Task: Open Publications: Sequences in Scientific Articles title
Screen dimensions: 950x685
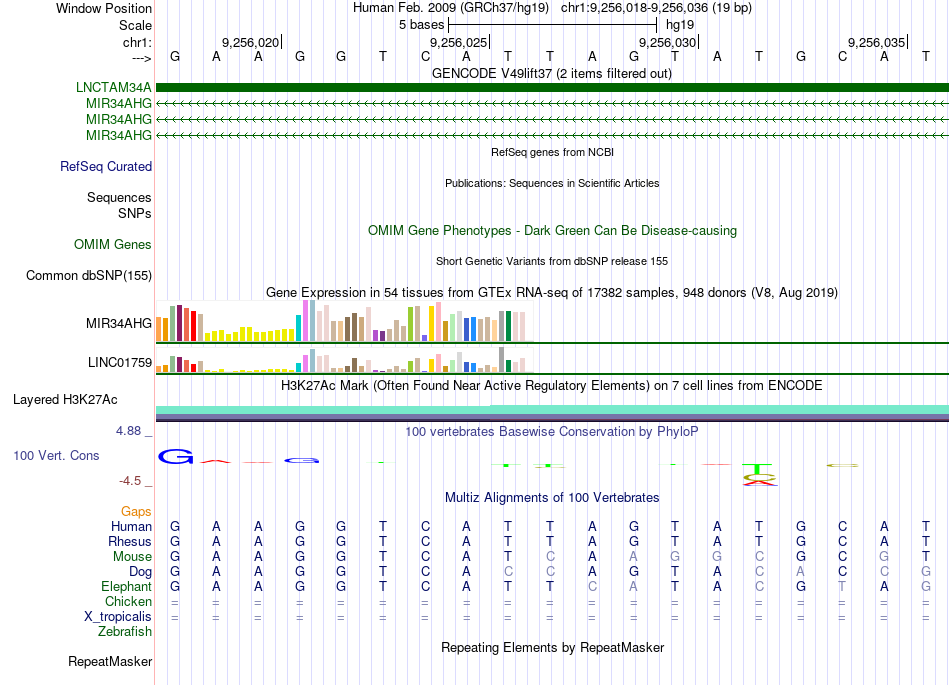Action: click(x=552, y=183)
